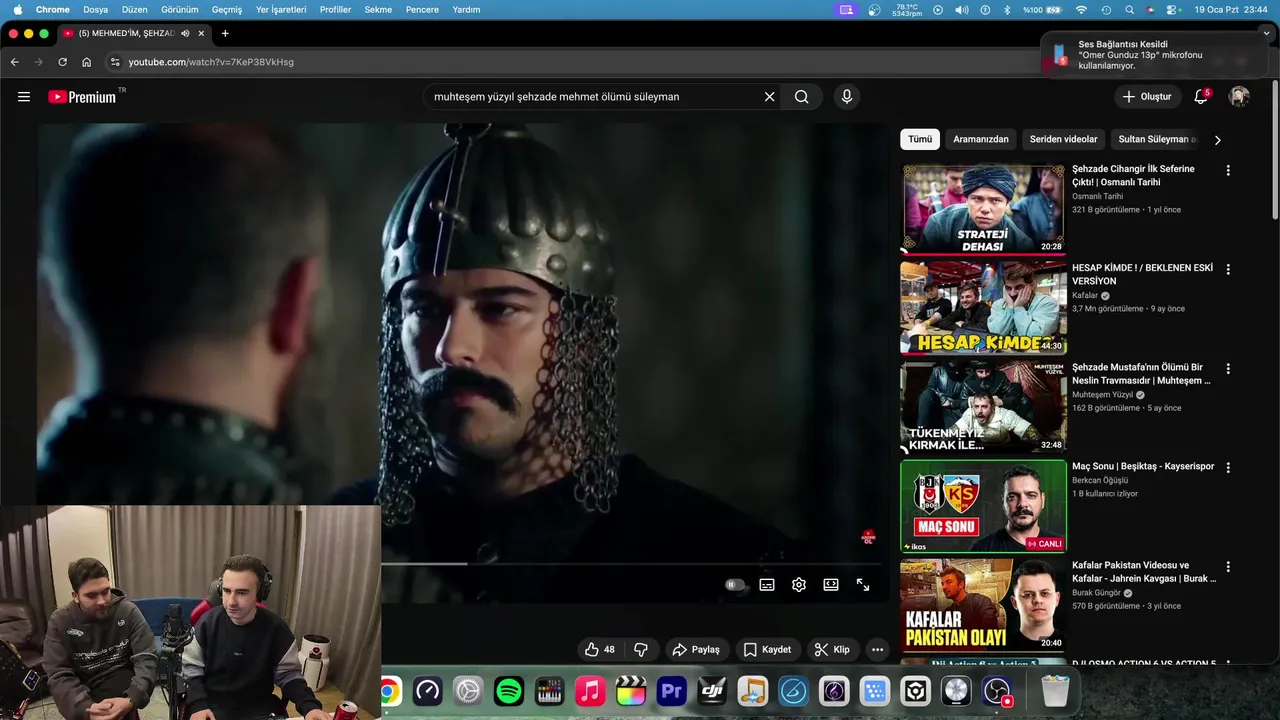
Task: Open player settings gear
Action: point(799,585)
